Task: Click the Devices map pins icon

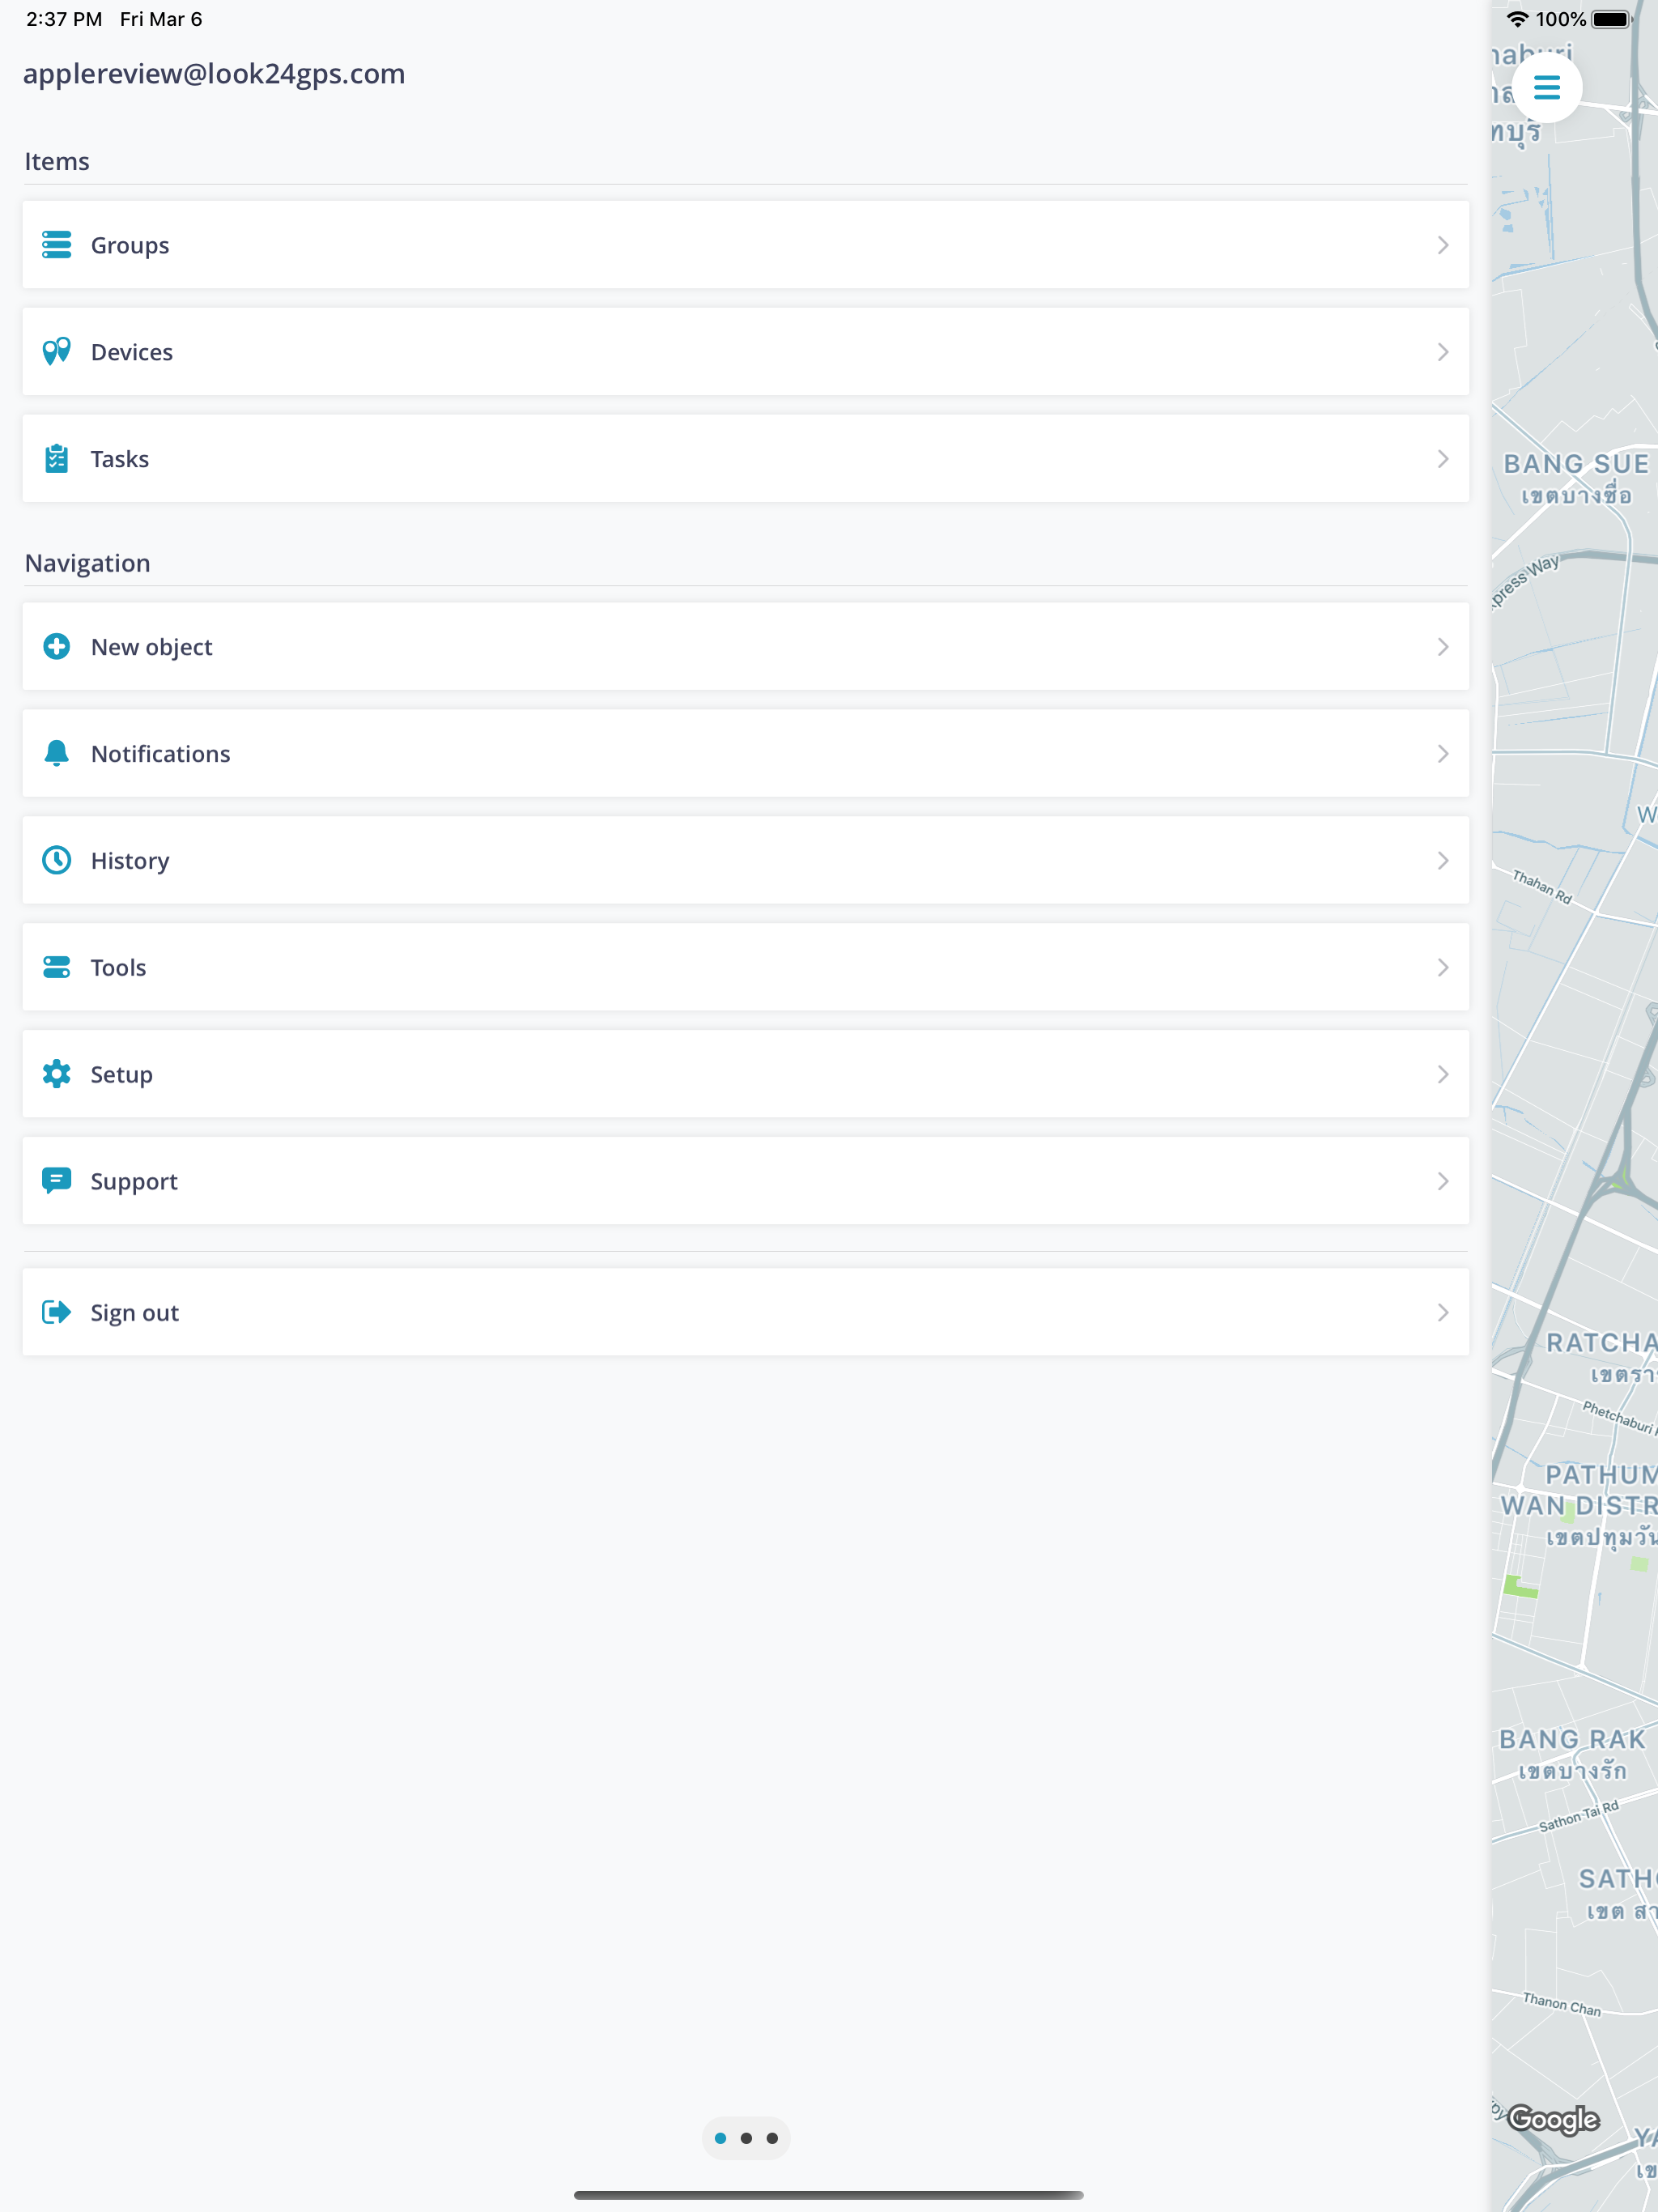Action: coord(57,352)
